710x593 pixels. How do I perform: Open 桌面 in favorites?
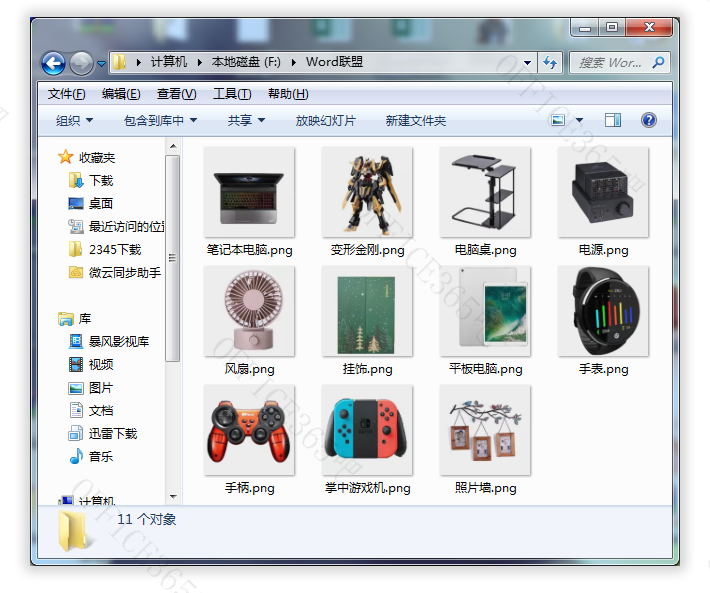(91, 203)
